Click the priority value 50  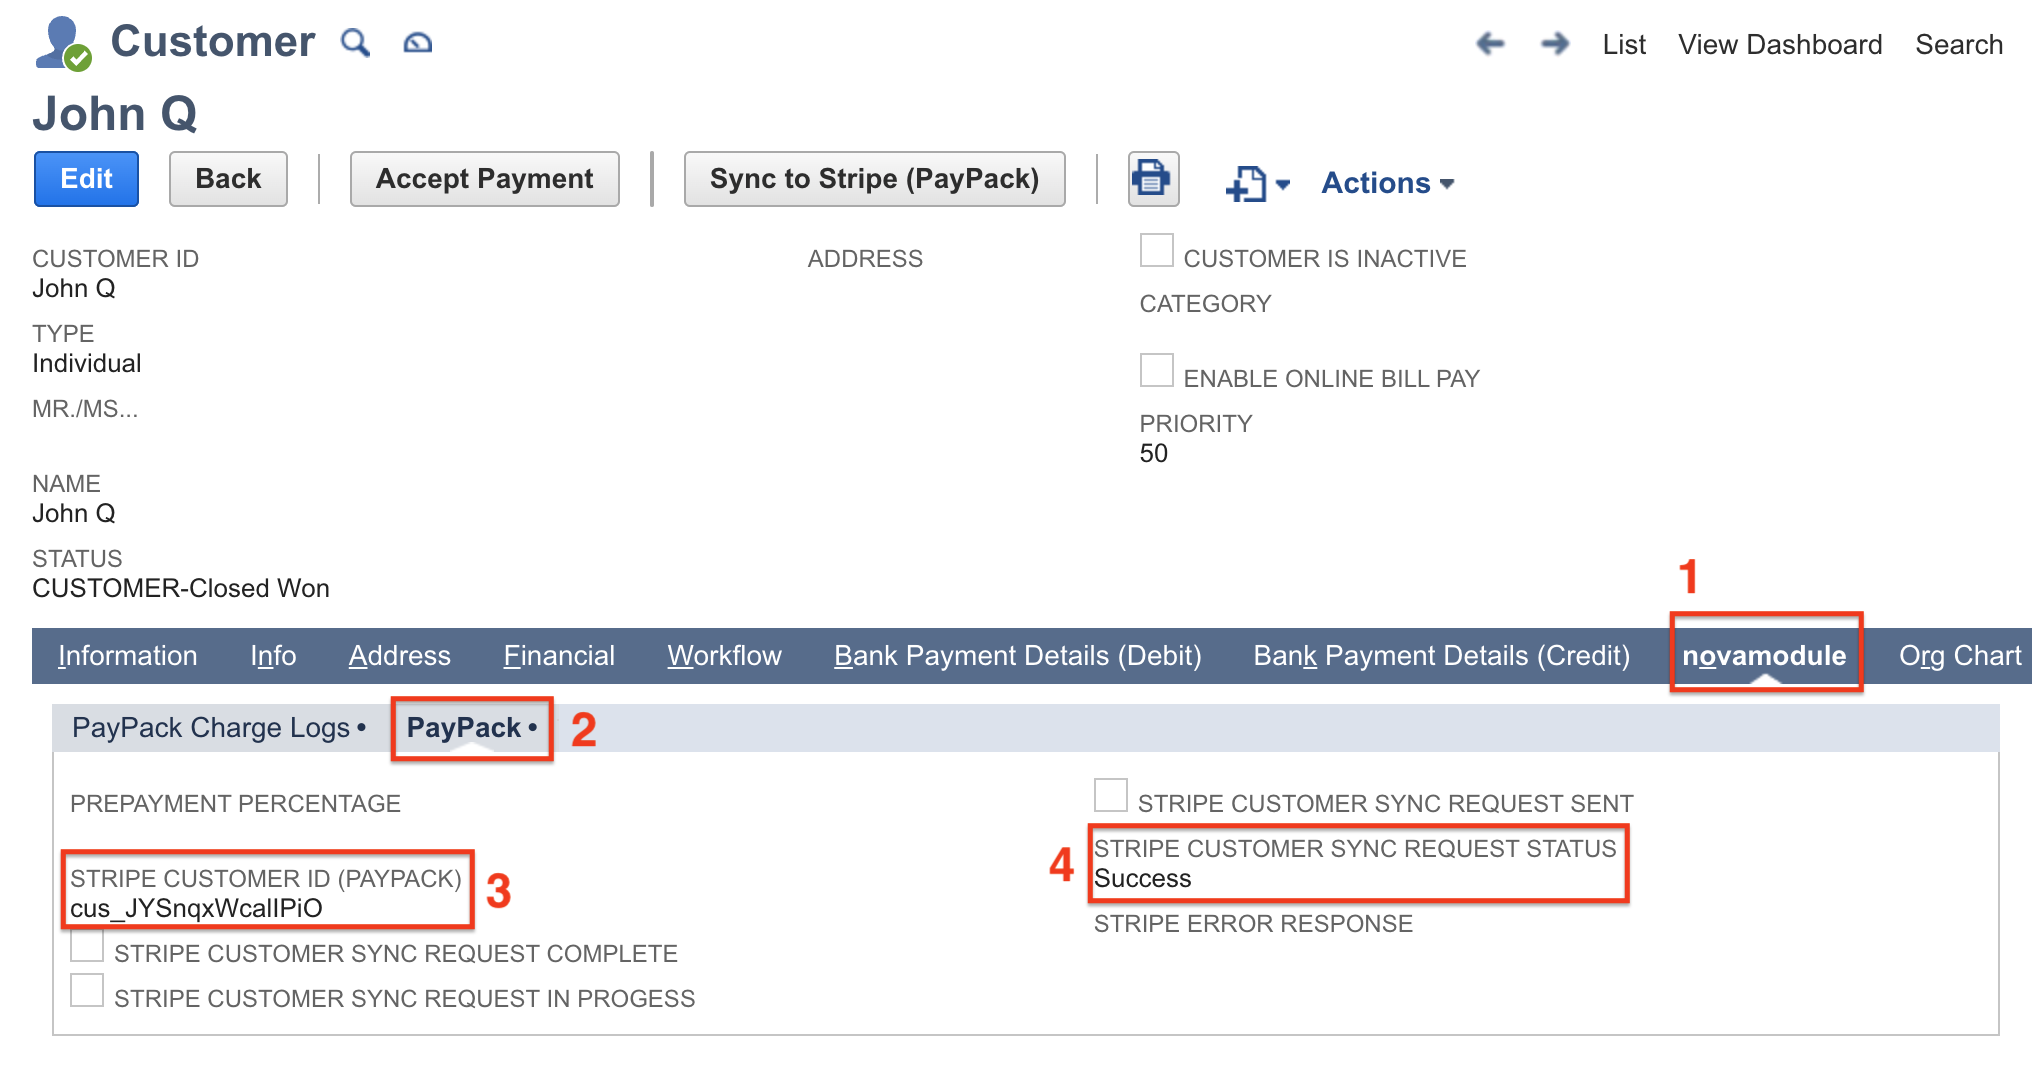[x=1154, y=453]
